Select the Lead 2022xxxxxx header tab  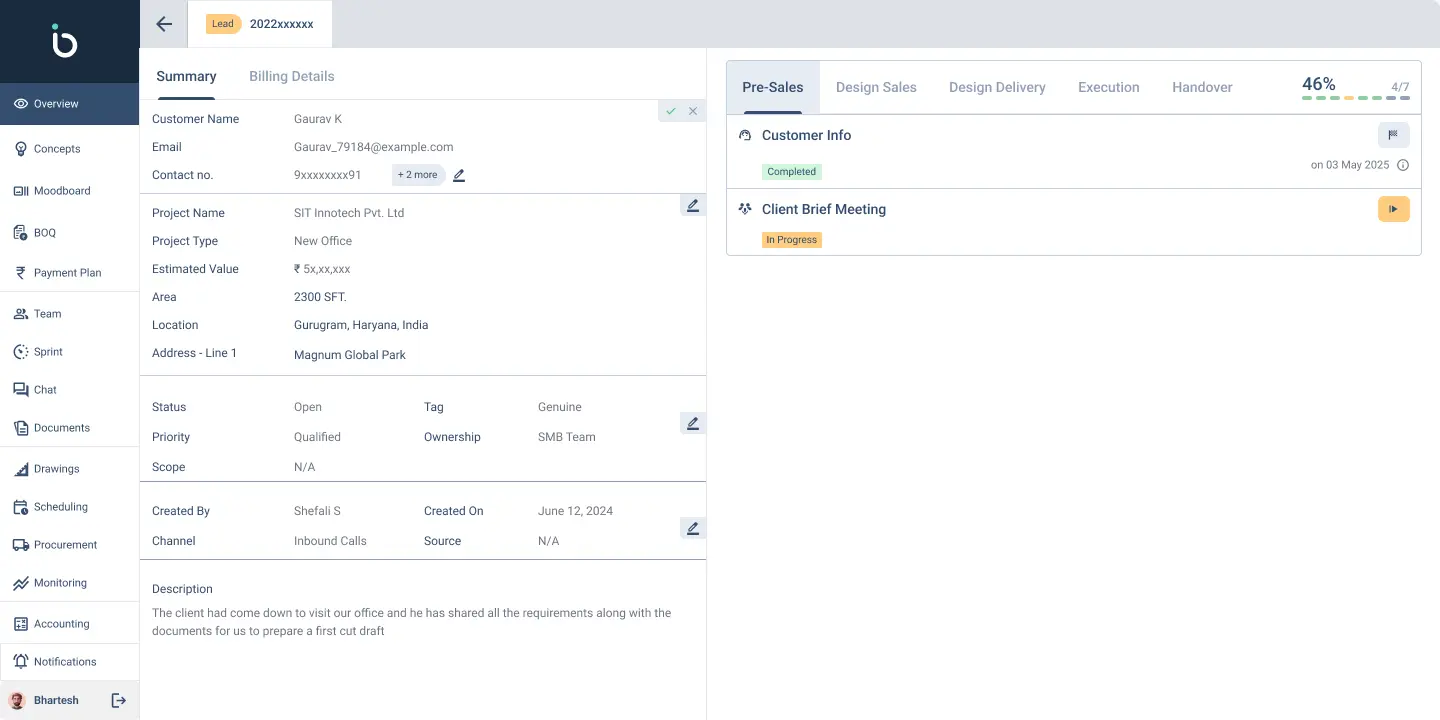260,24
